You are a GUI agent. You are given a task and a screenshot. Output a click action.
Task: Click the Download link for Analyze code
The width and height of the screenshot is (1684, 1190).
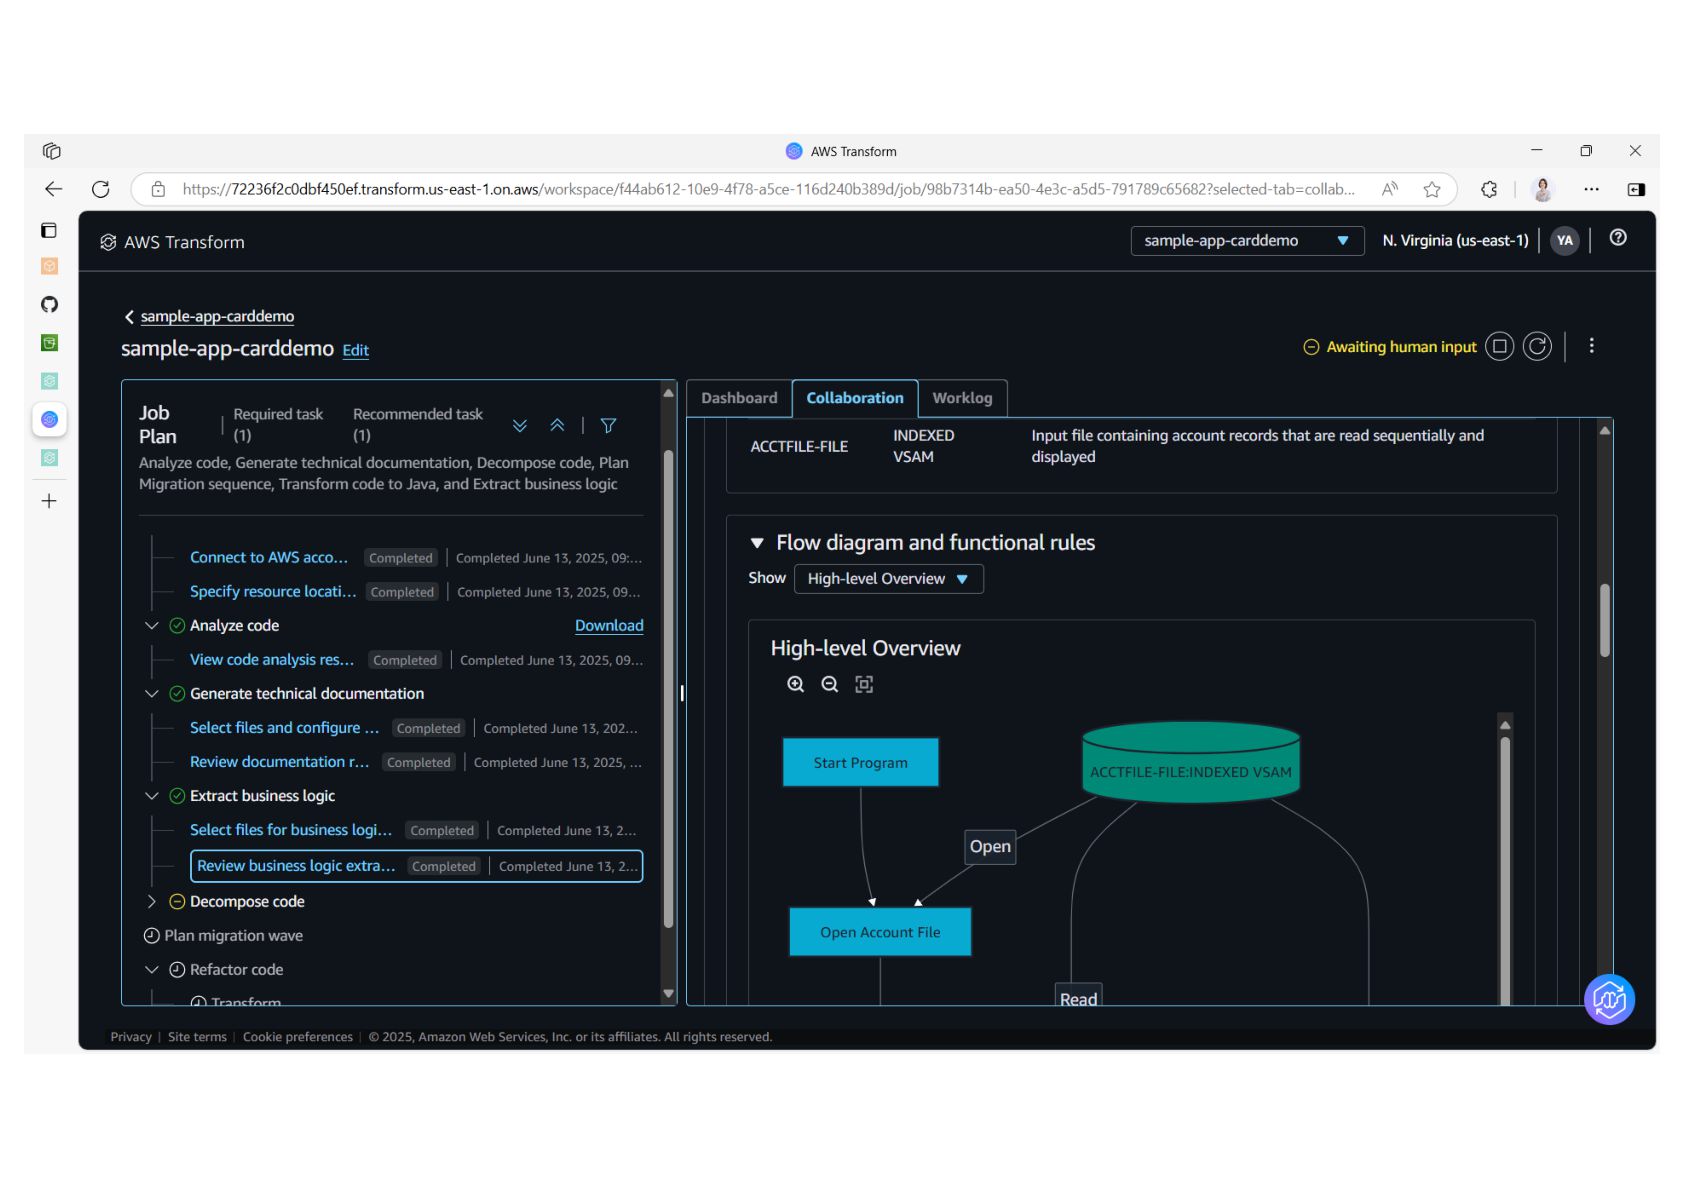click(x=609, y=626)
